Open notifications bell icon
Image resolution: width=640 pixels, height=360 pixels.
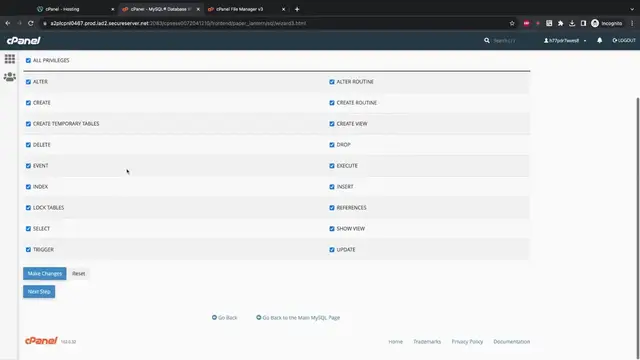[599, 40]
